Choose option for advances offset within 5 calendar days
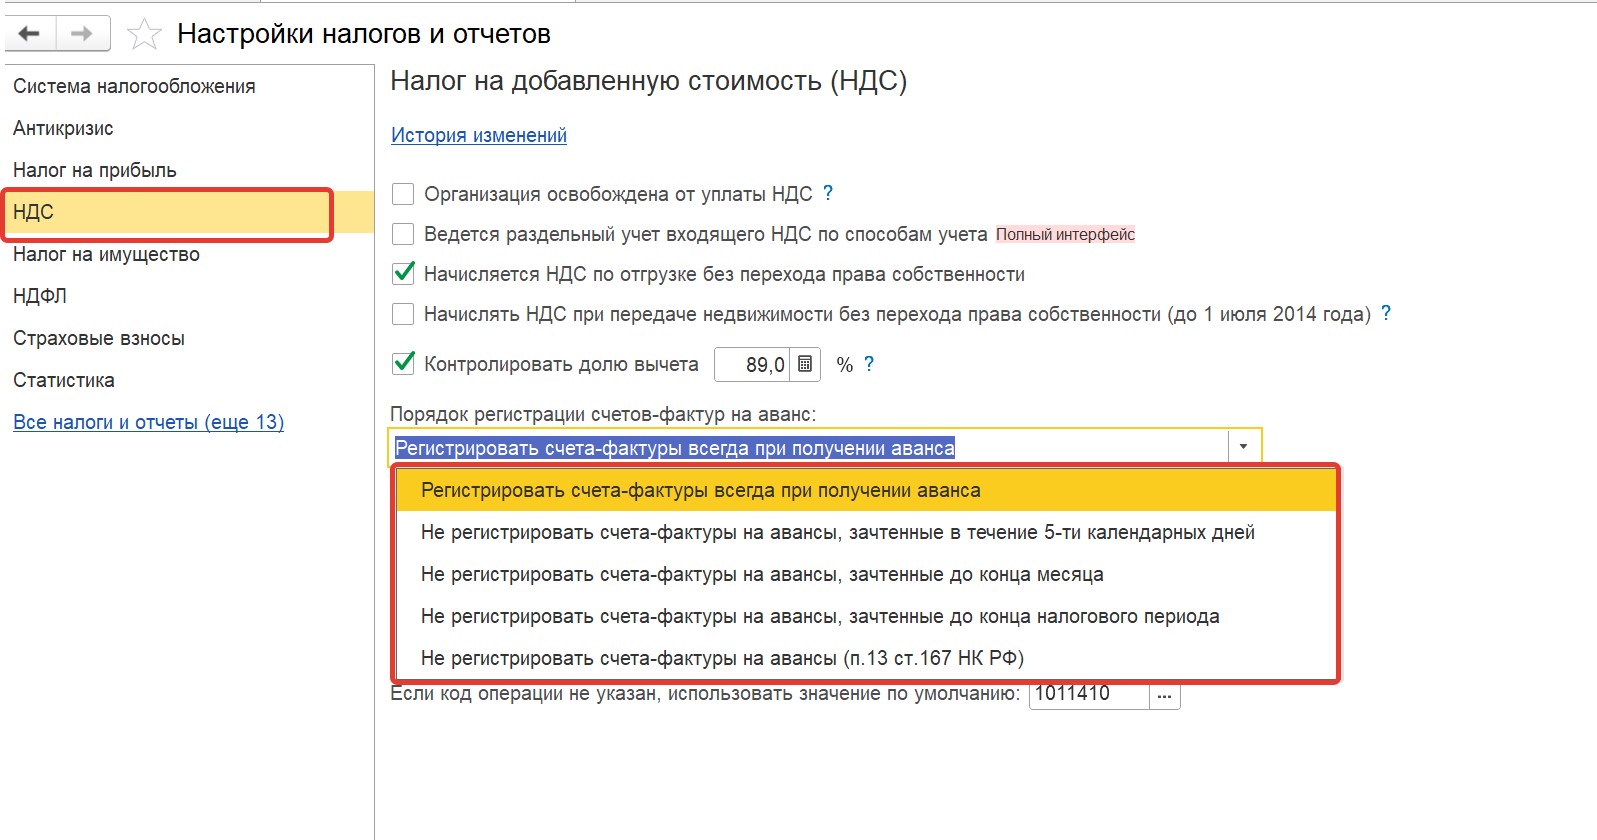The width and height of the screenshot is (1597, 840). tap(866, 532)
